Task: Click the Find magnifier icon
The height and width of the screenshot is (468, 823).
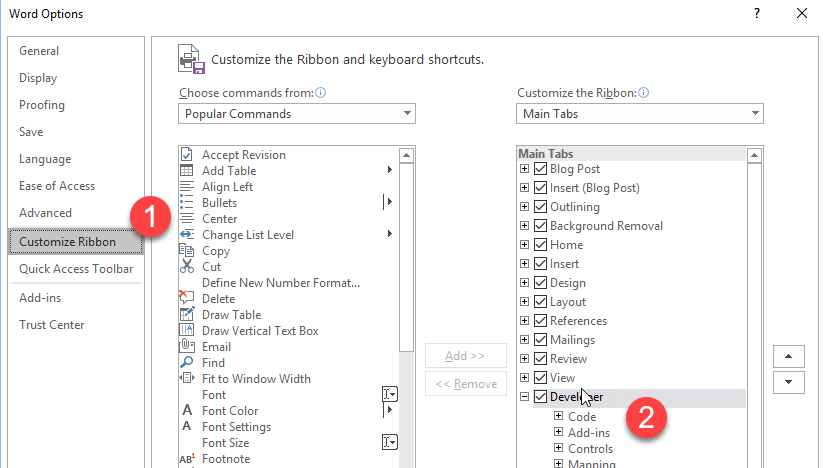Action: point(186,362)
